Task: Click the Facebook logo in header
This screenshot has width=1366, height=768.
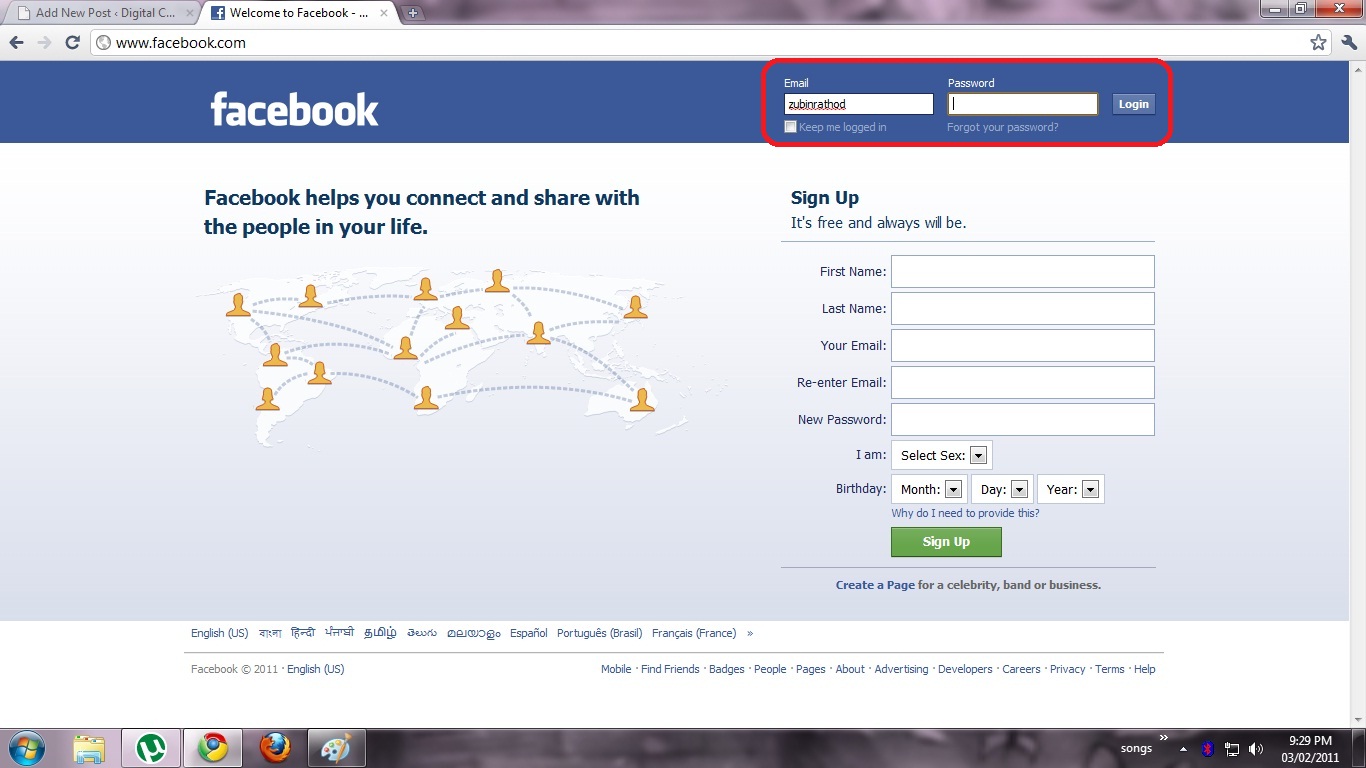Action: pyautogui.click(x=294, y=109)
